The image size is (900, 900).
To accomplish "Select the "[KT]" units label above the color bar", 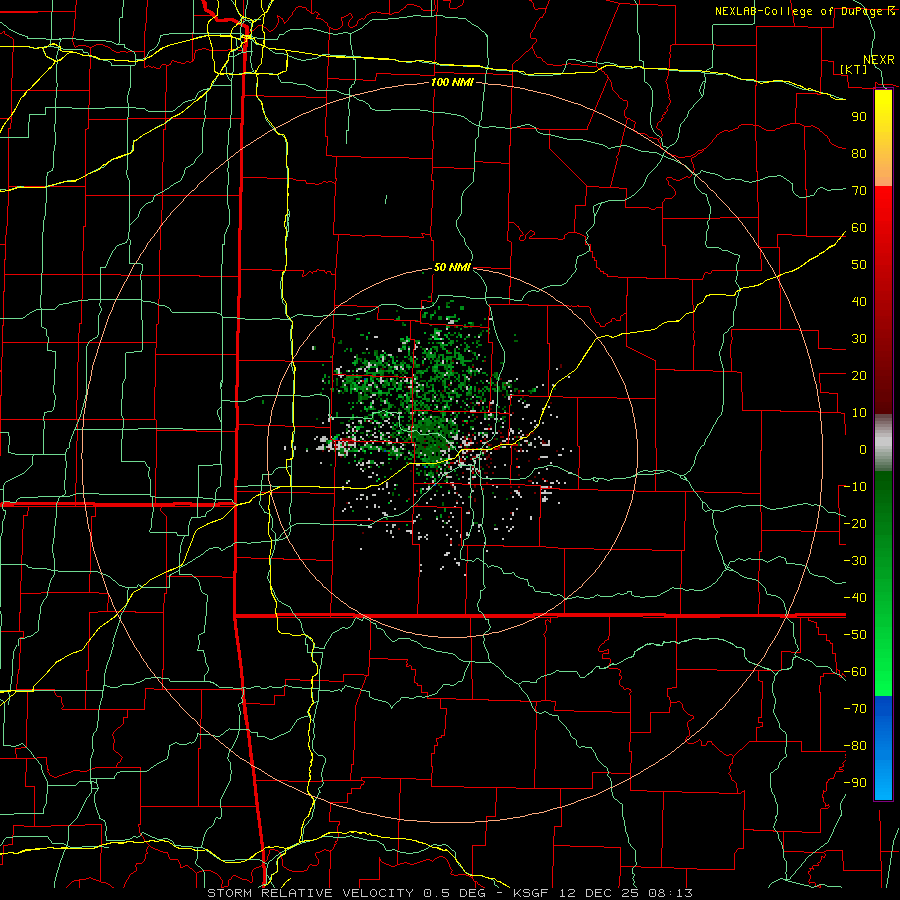I will (854, 69).
